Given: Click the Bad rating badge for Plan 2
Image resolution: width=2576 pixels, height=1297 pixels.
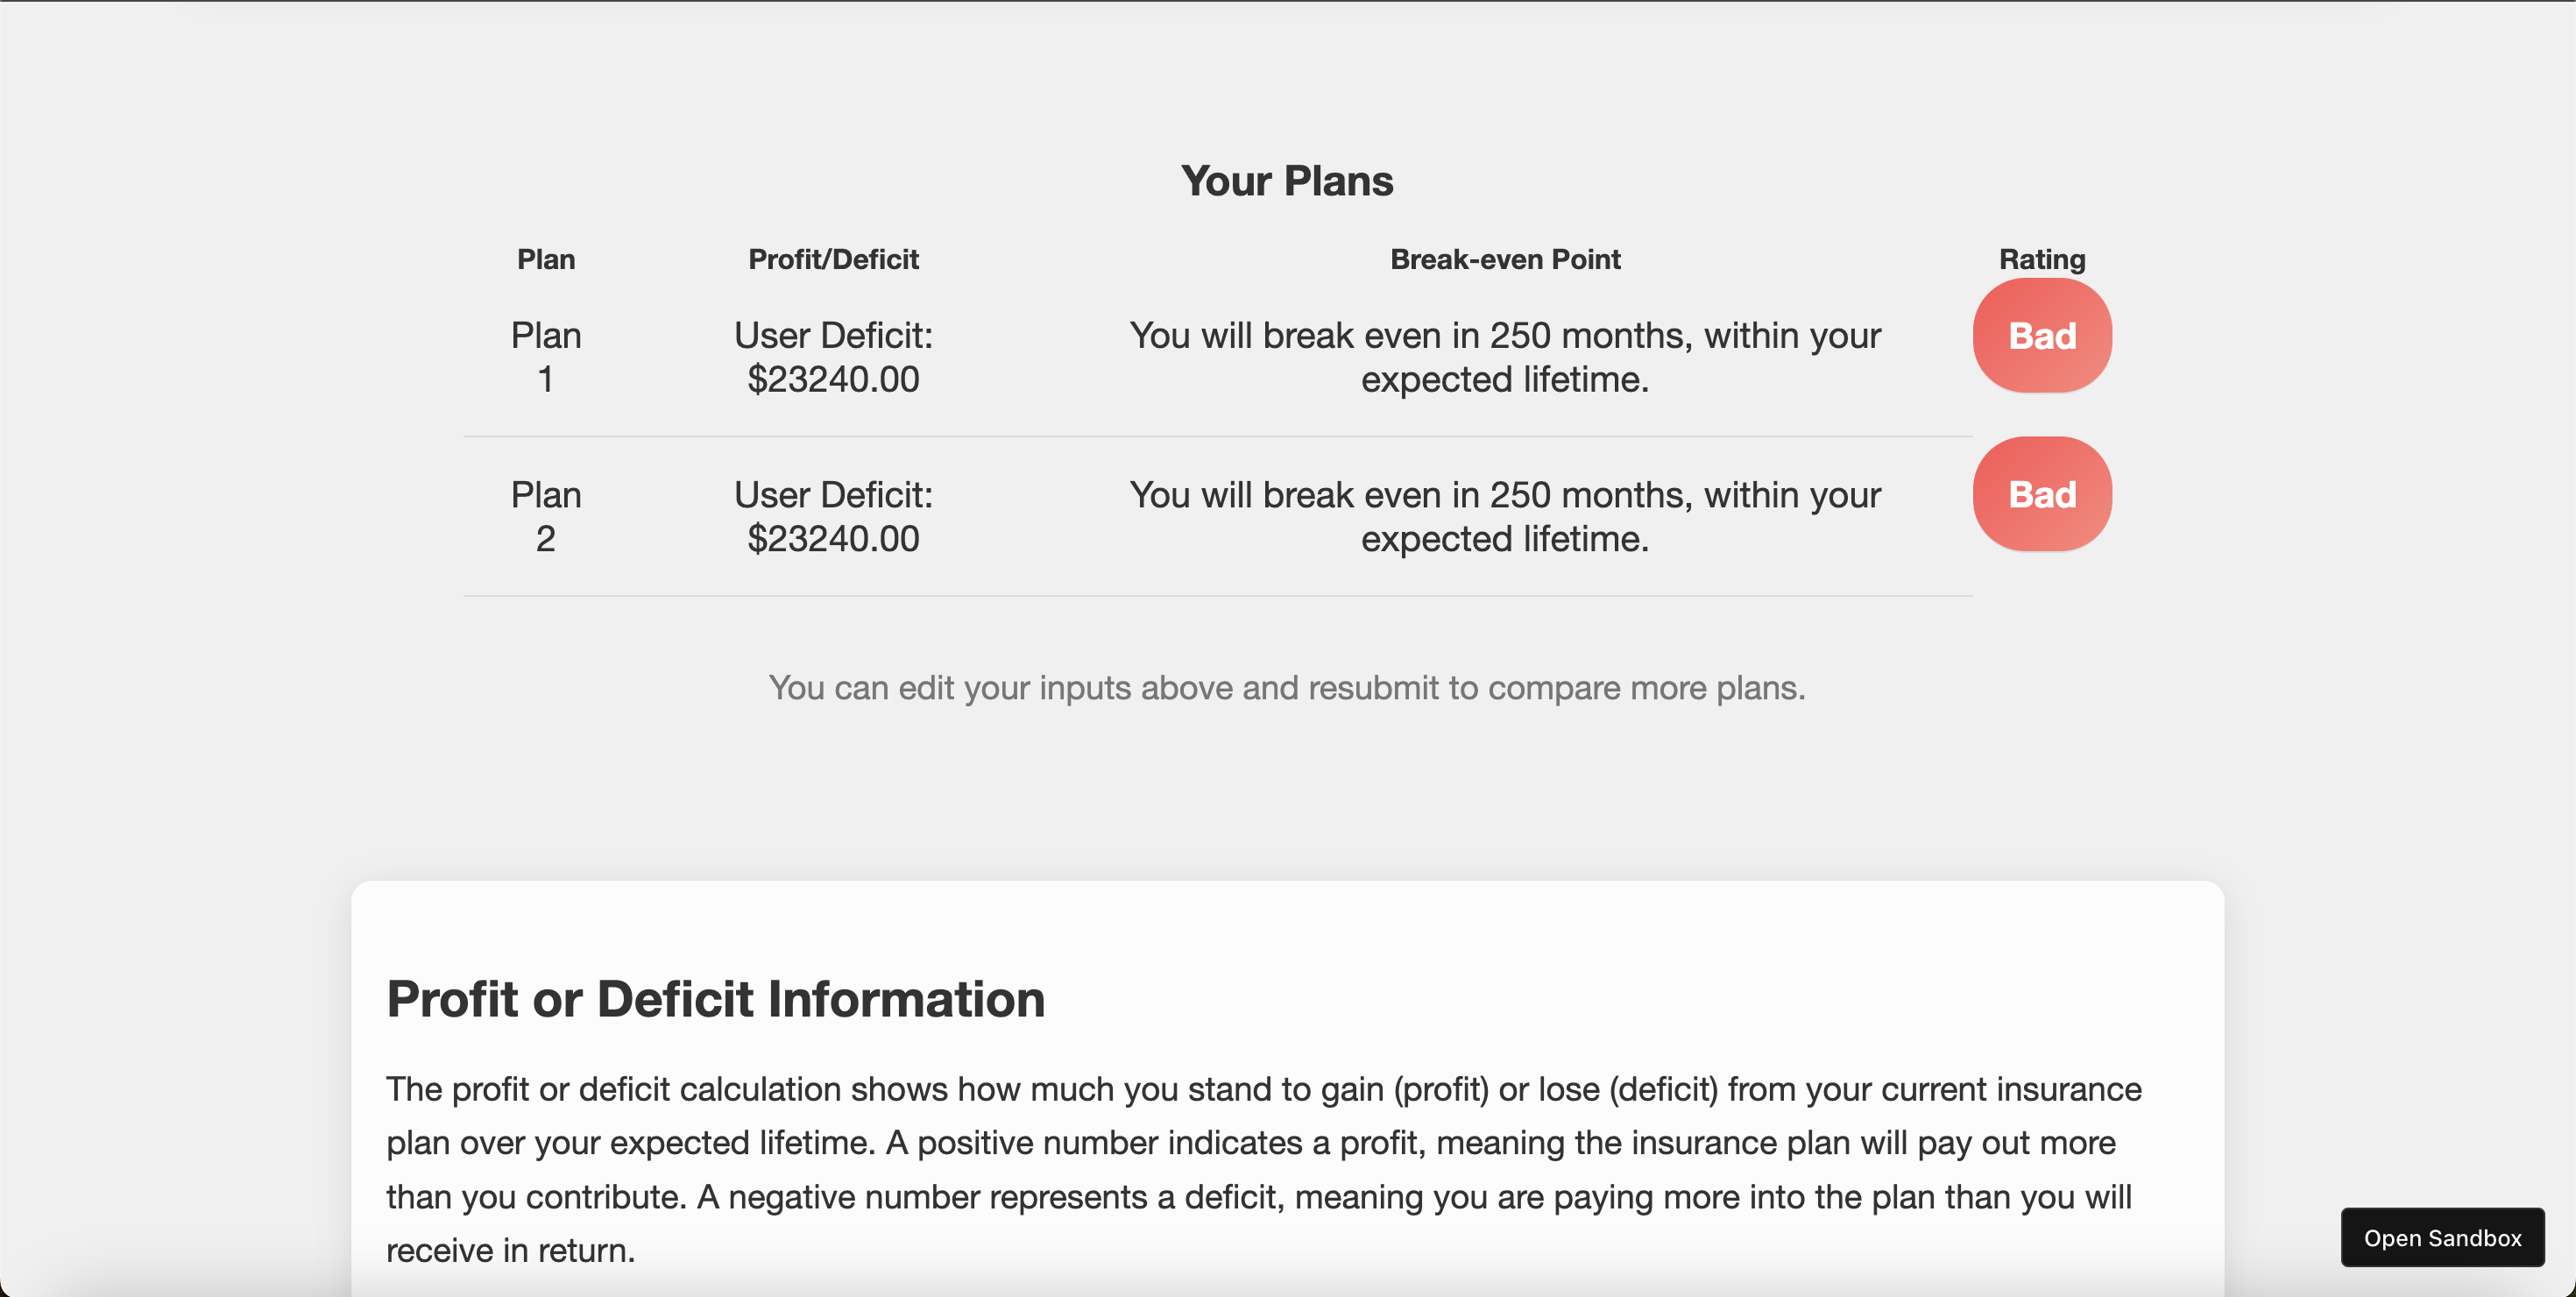Looking at the screenshot, I should click(x=2041, y=495).
